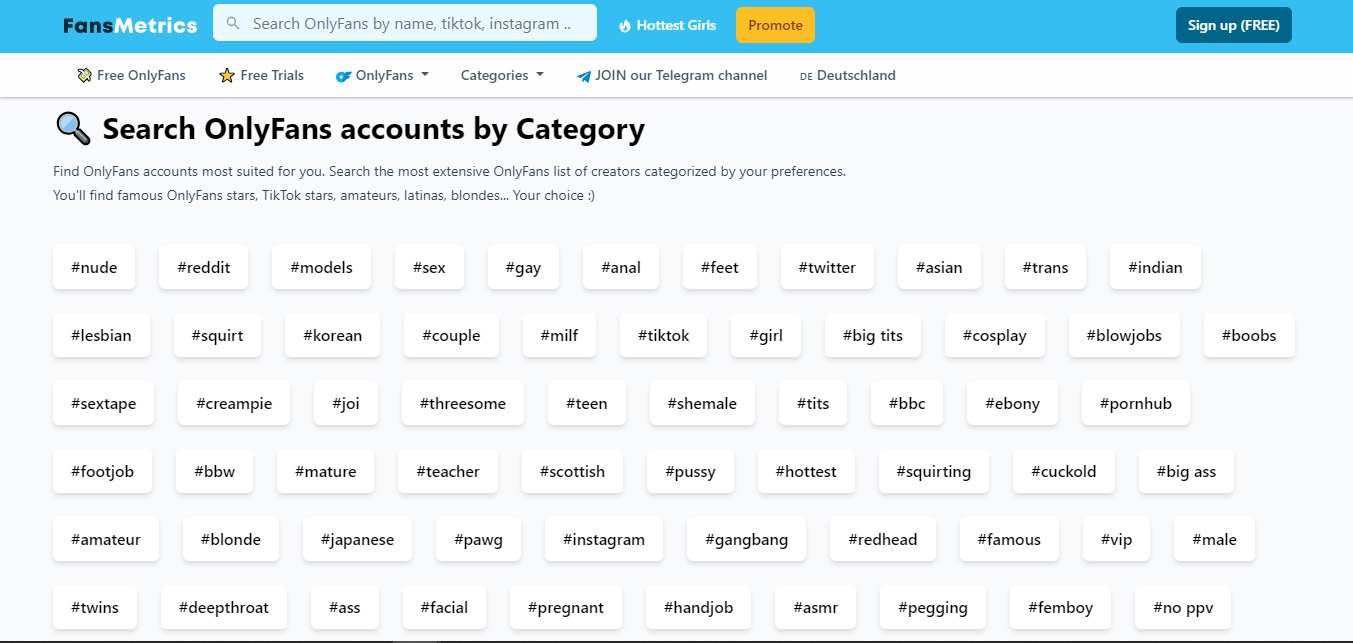Select the #blonde category tag

pos(231,539)
